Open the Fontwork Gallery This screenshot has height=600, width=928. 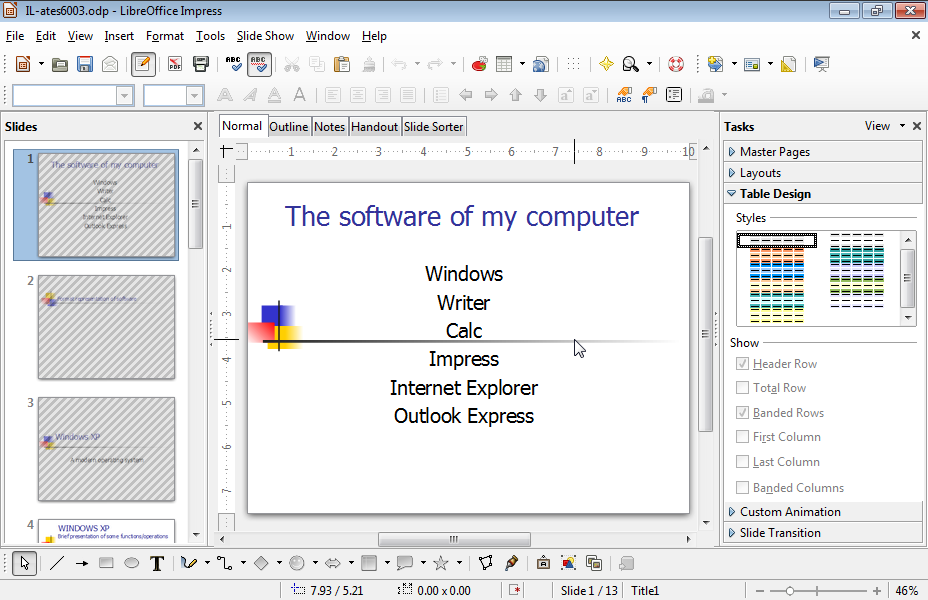click(543, 563)
